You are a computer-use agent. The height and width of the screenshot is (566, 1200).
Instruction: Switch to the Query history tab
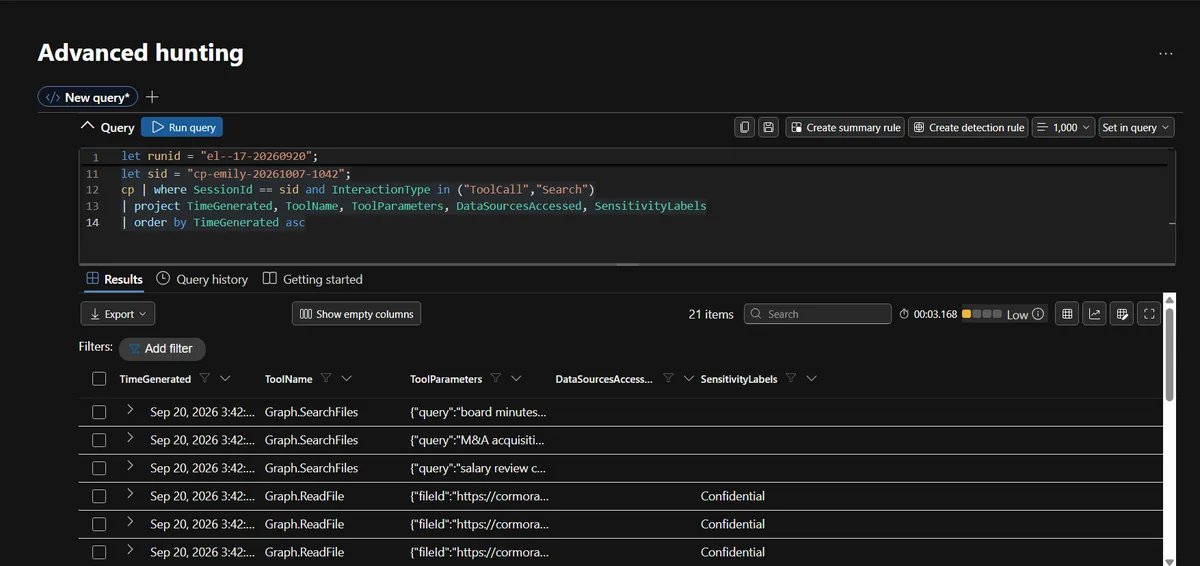(x=202, y=279)
